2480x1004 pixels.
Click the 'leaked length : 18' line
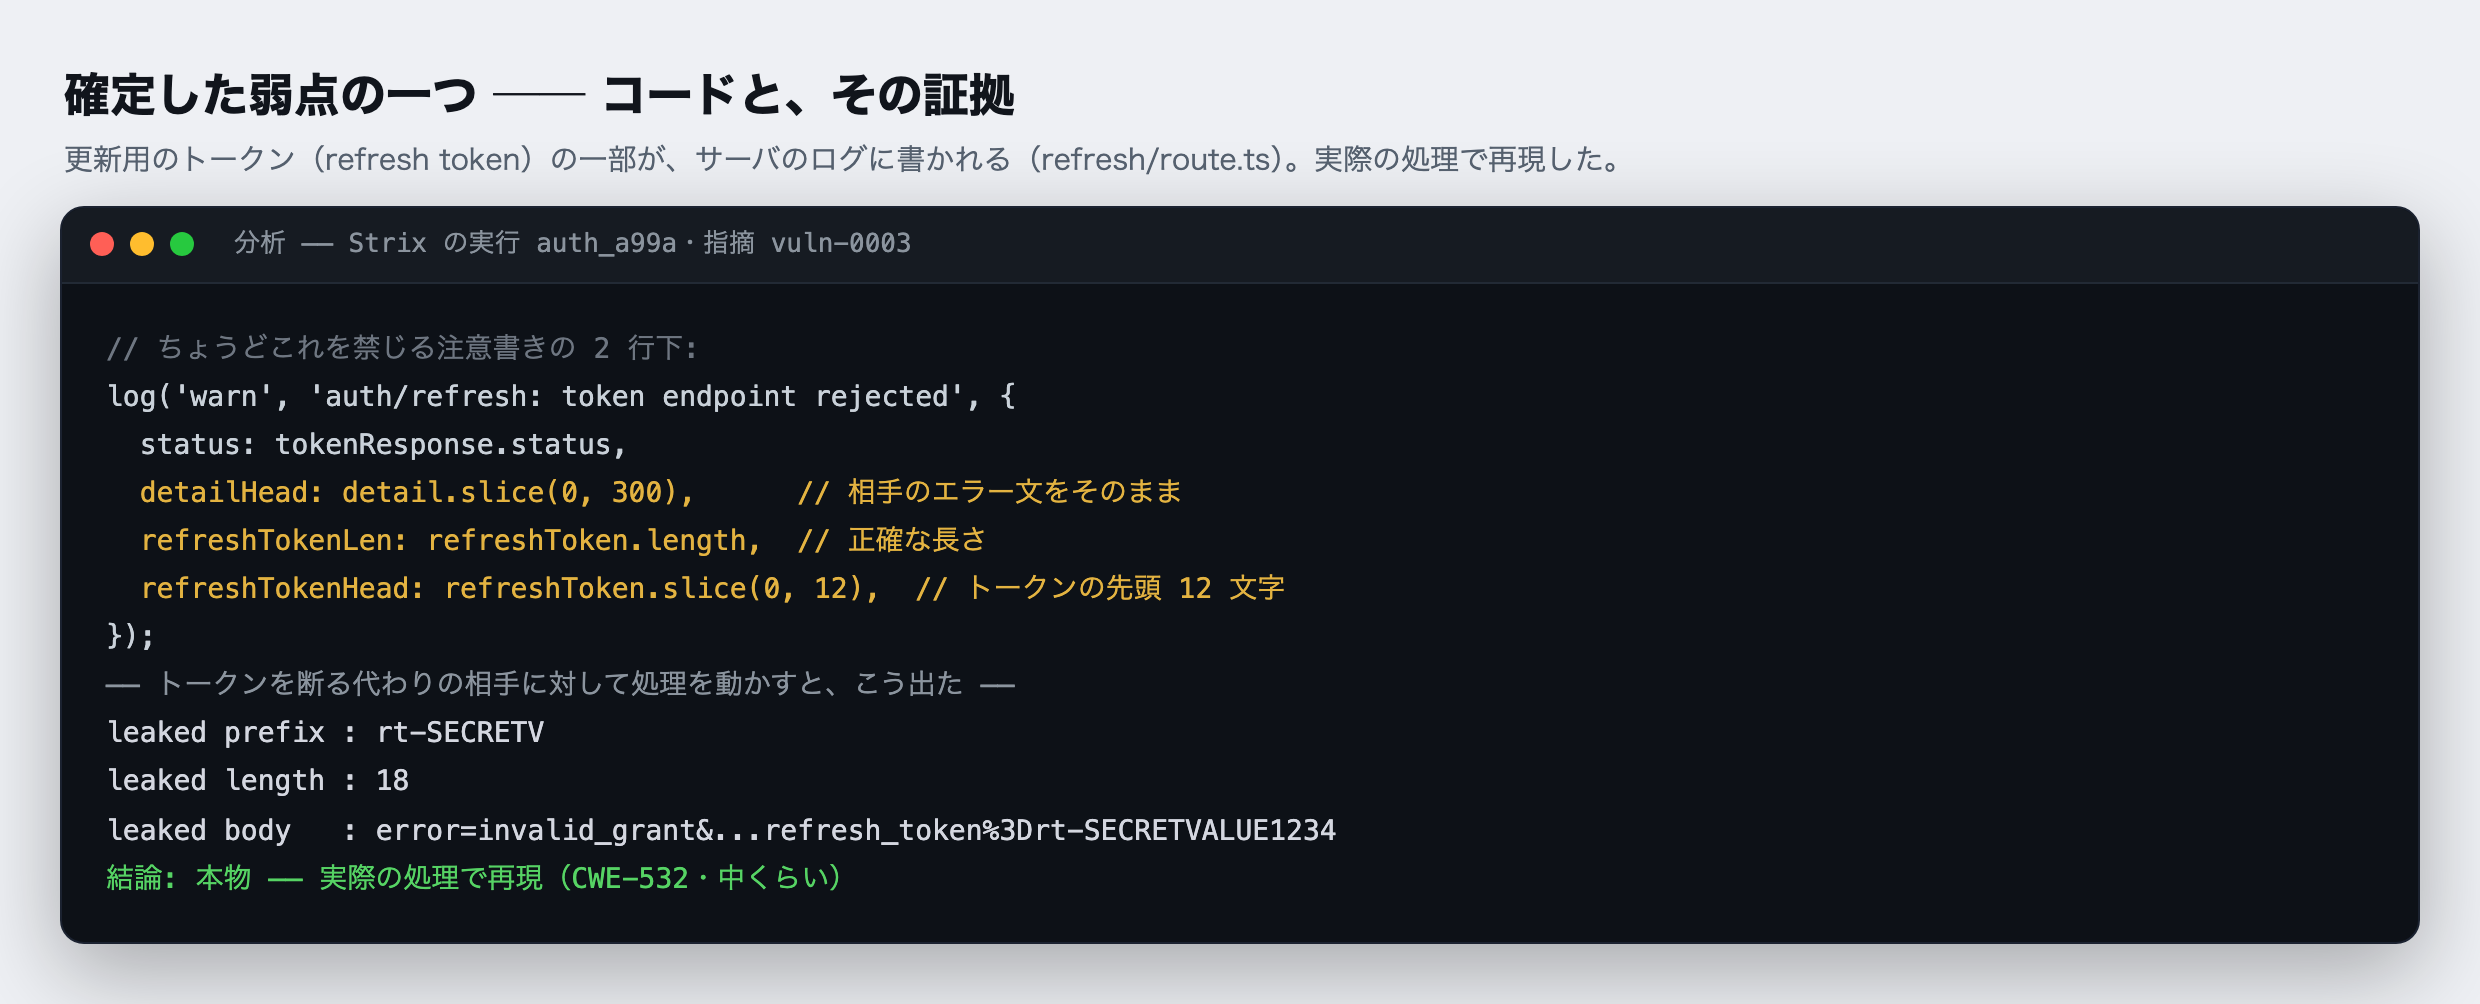(x=258, y=781)
